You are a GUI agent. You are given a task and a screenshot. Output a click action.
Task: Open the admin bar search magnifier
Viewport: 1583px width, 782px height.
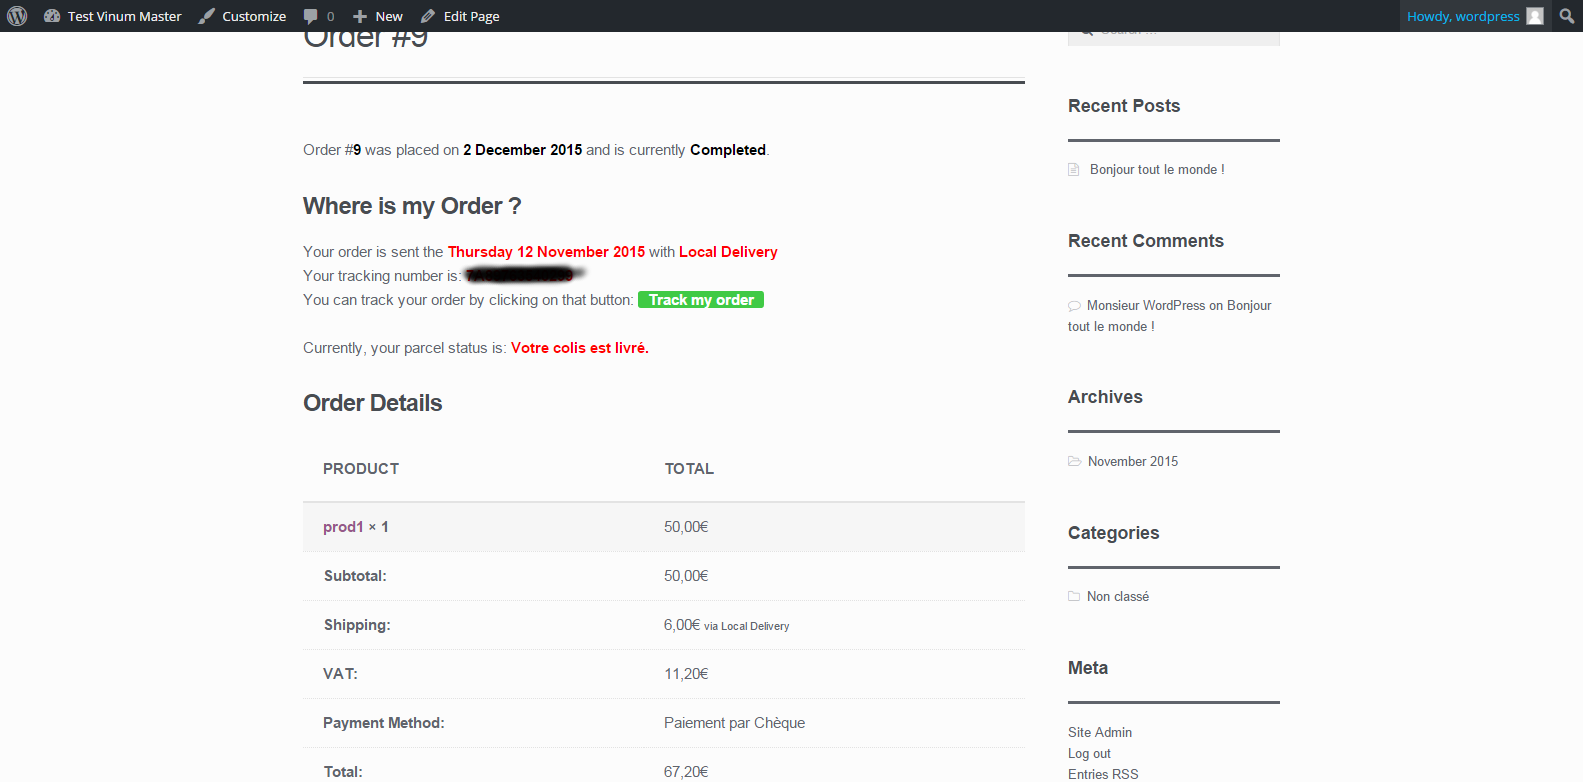click(1567, 16)
